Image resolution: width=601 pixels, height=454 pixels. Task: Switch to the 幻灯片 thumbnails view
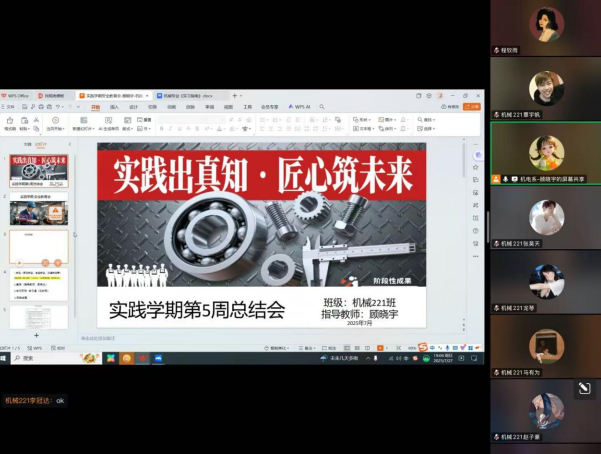point(42,144)
